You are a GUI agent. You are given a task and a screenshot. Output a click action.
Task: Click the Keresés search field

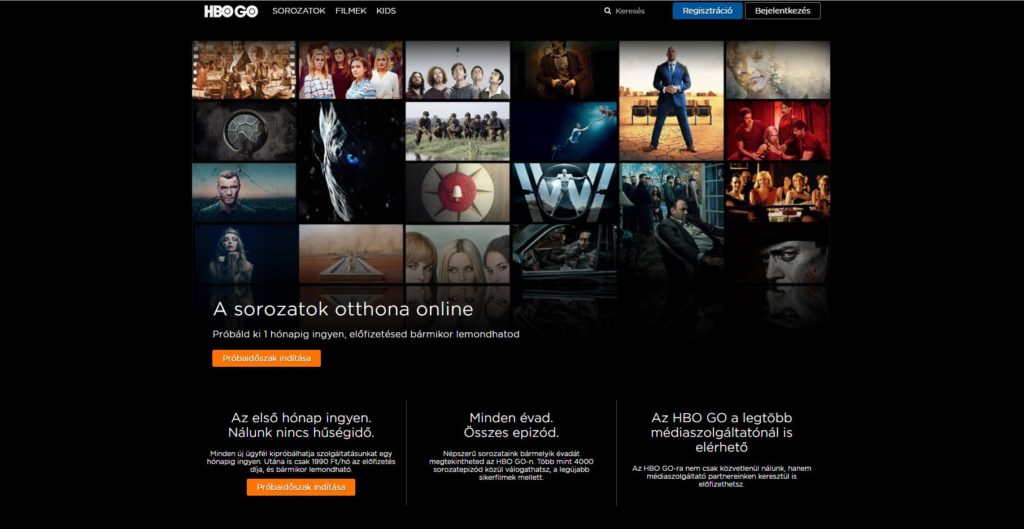(630, 11)
